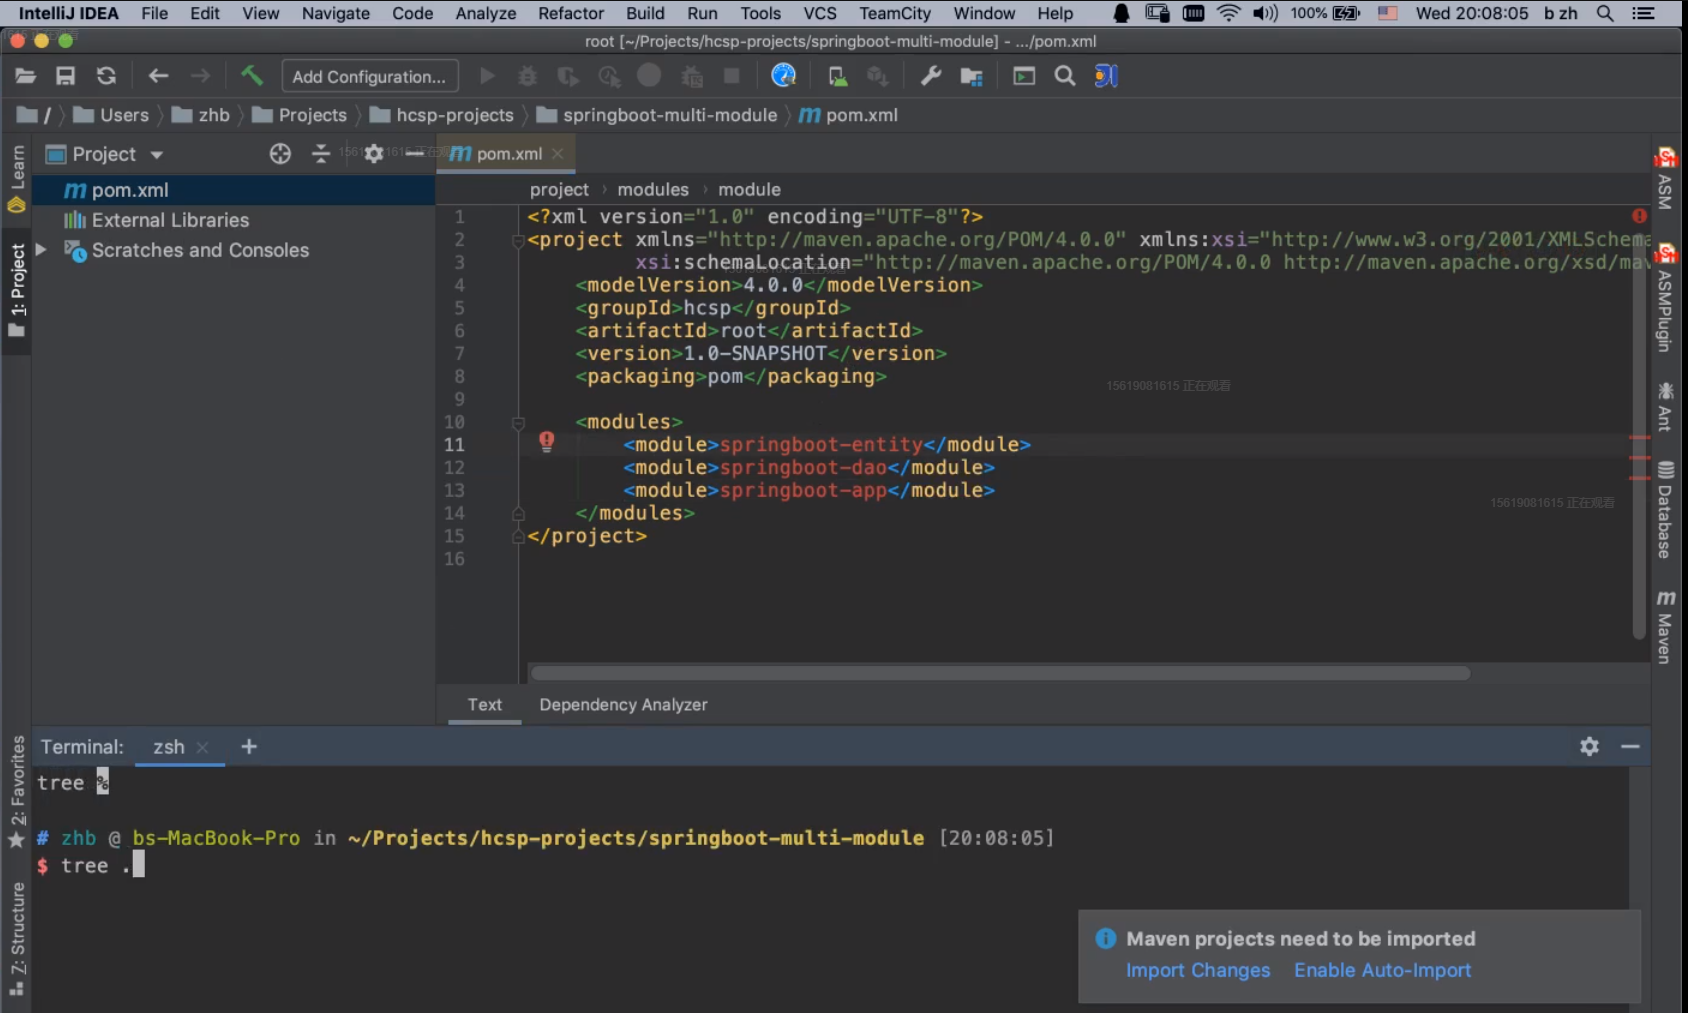Open terminal settings gear icon
Viewport: 1688px width, 1013px height.
click(x=1589, y=747)
